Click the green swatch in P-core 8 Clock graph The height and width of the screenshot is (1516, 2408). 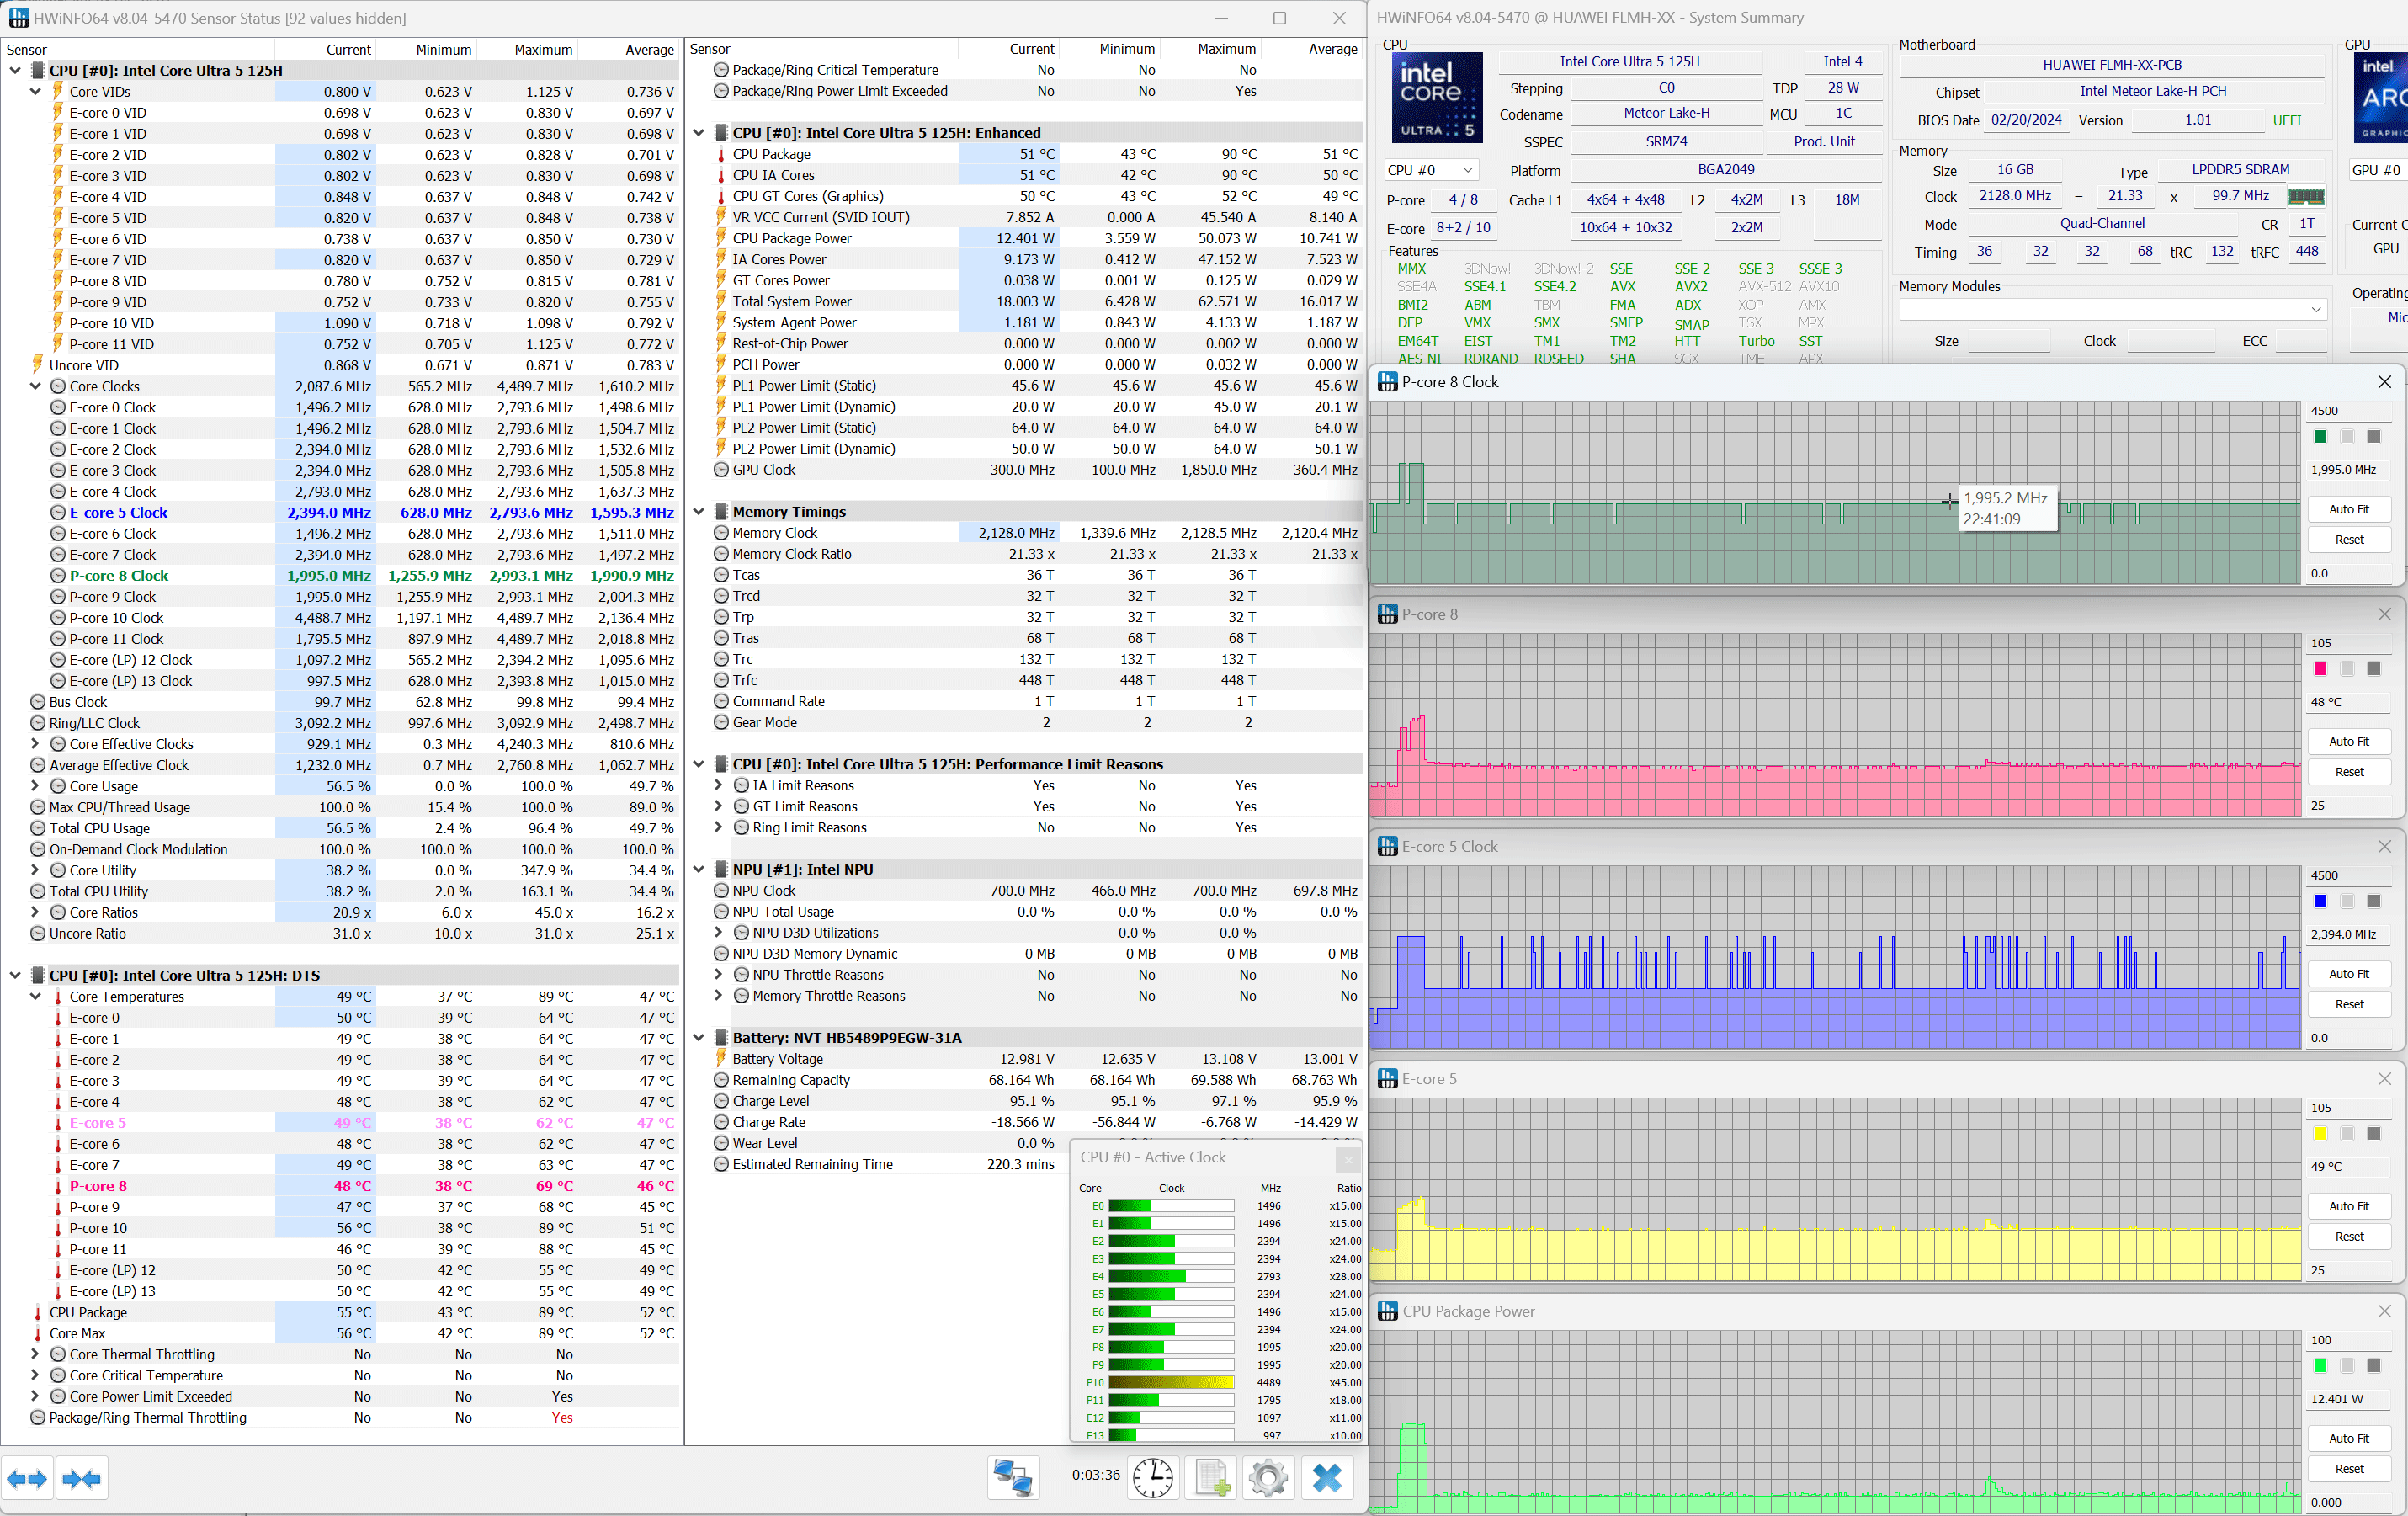coord(2320,437)
